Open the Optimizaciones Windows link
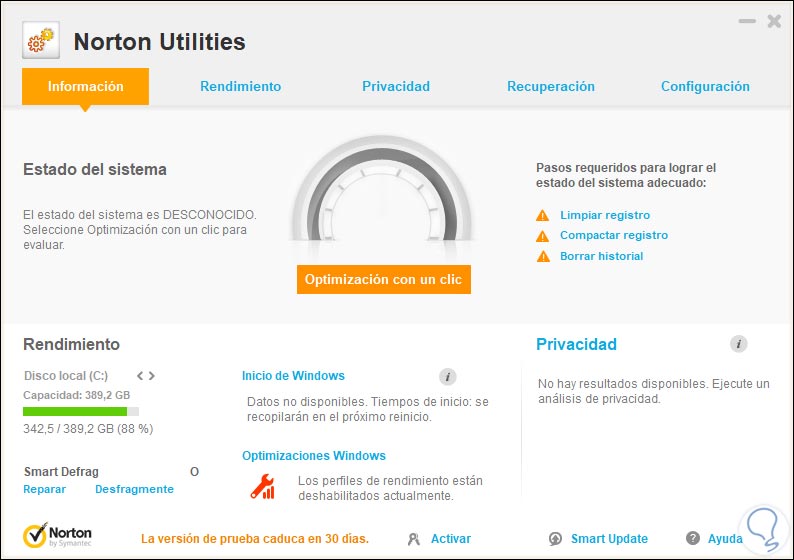 (314, 456)
